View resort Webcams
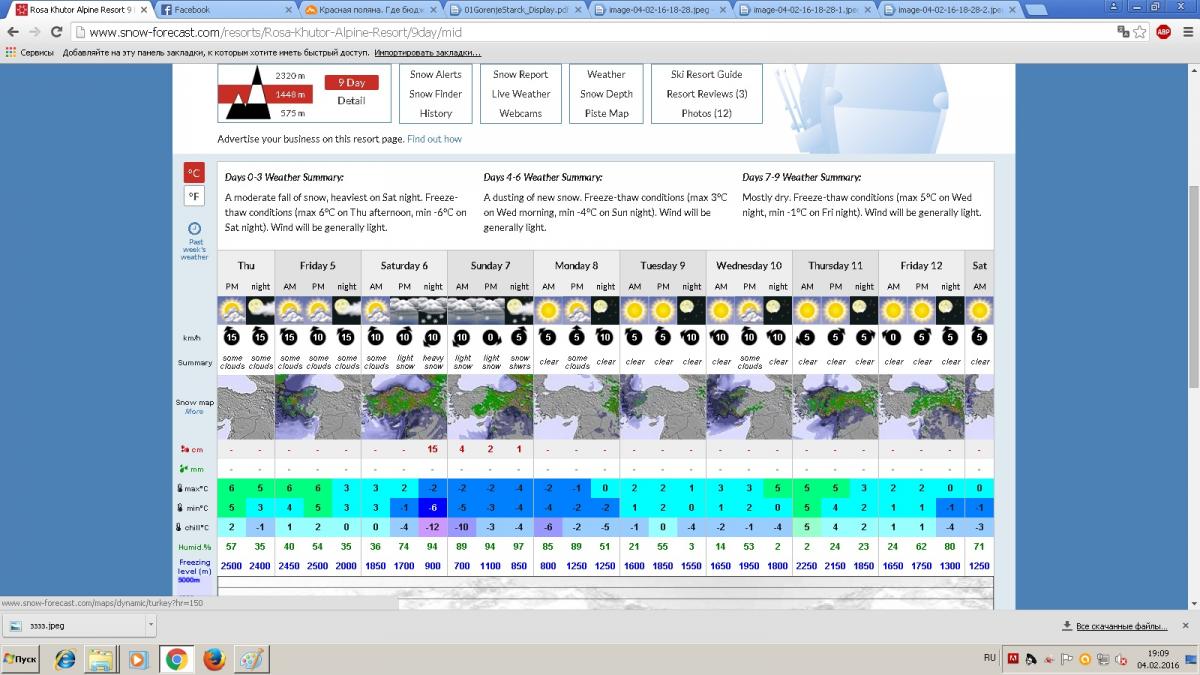This screenshot has width=1200, height=675. pos(521,113)
